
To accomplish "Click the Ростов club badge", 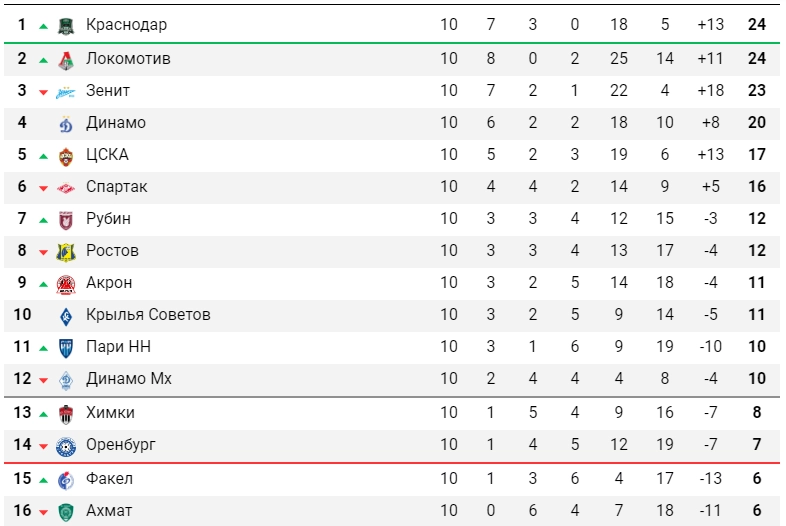I will tap(66, 251).
